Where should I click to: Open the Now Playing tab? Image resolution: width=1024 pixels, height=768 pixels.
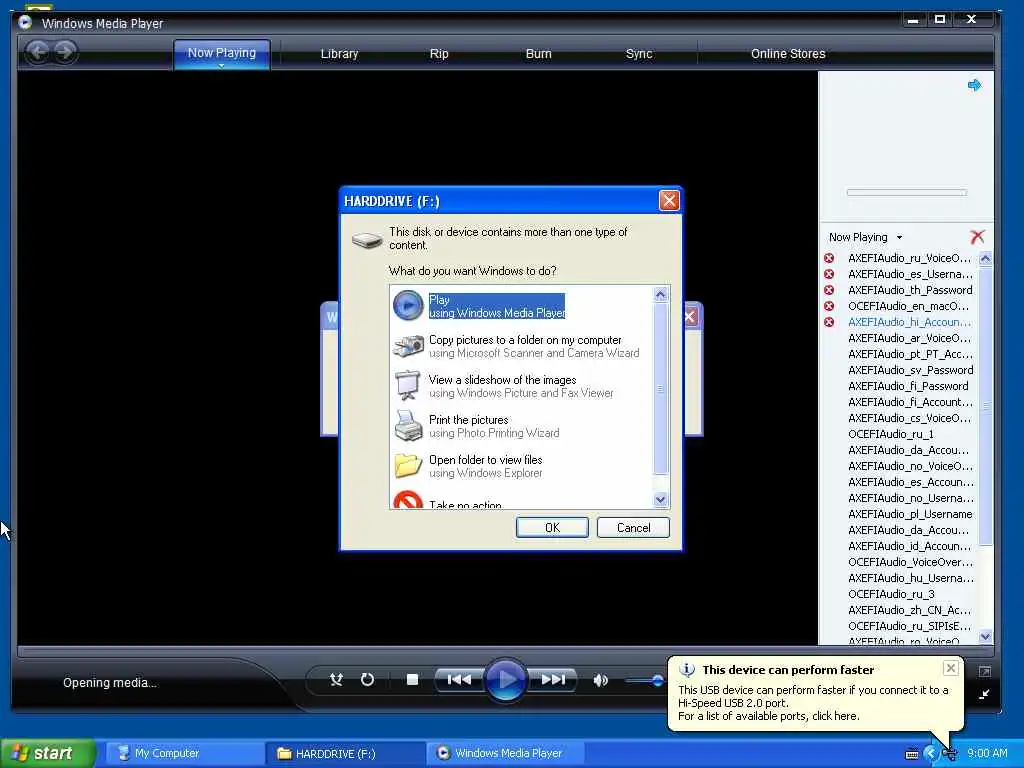pyautogui.click(x=222, y=53)
